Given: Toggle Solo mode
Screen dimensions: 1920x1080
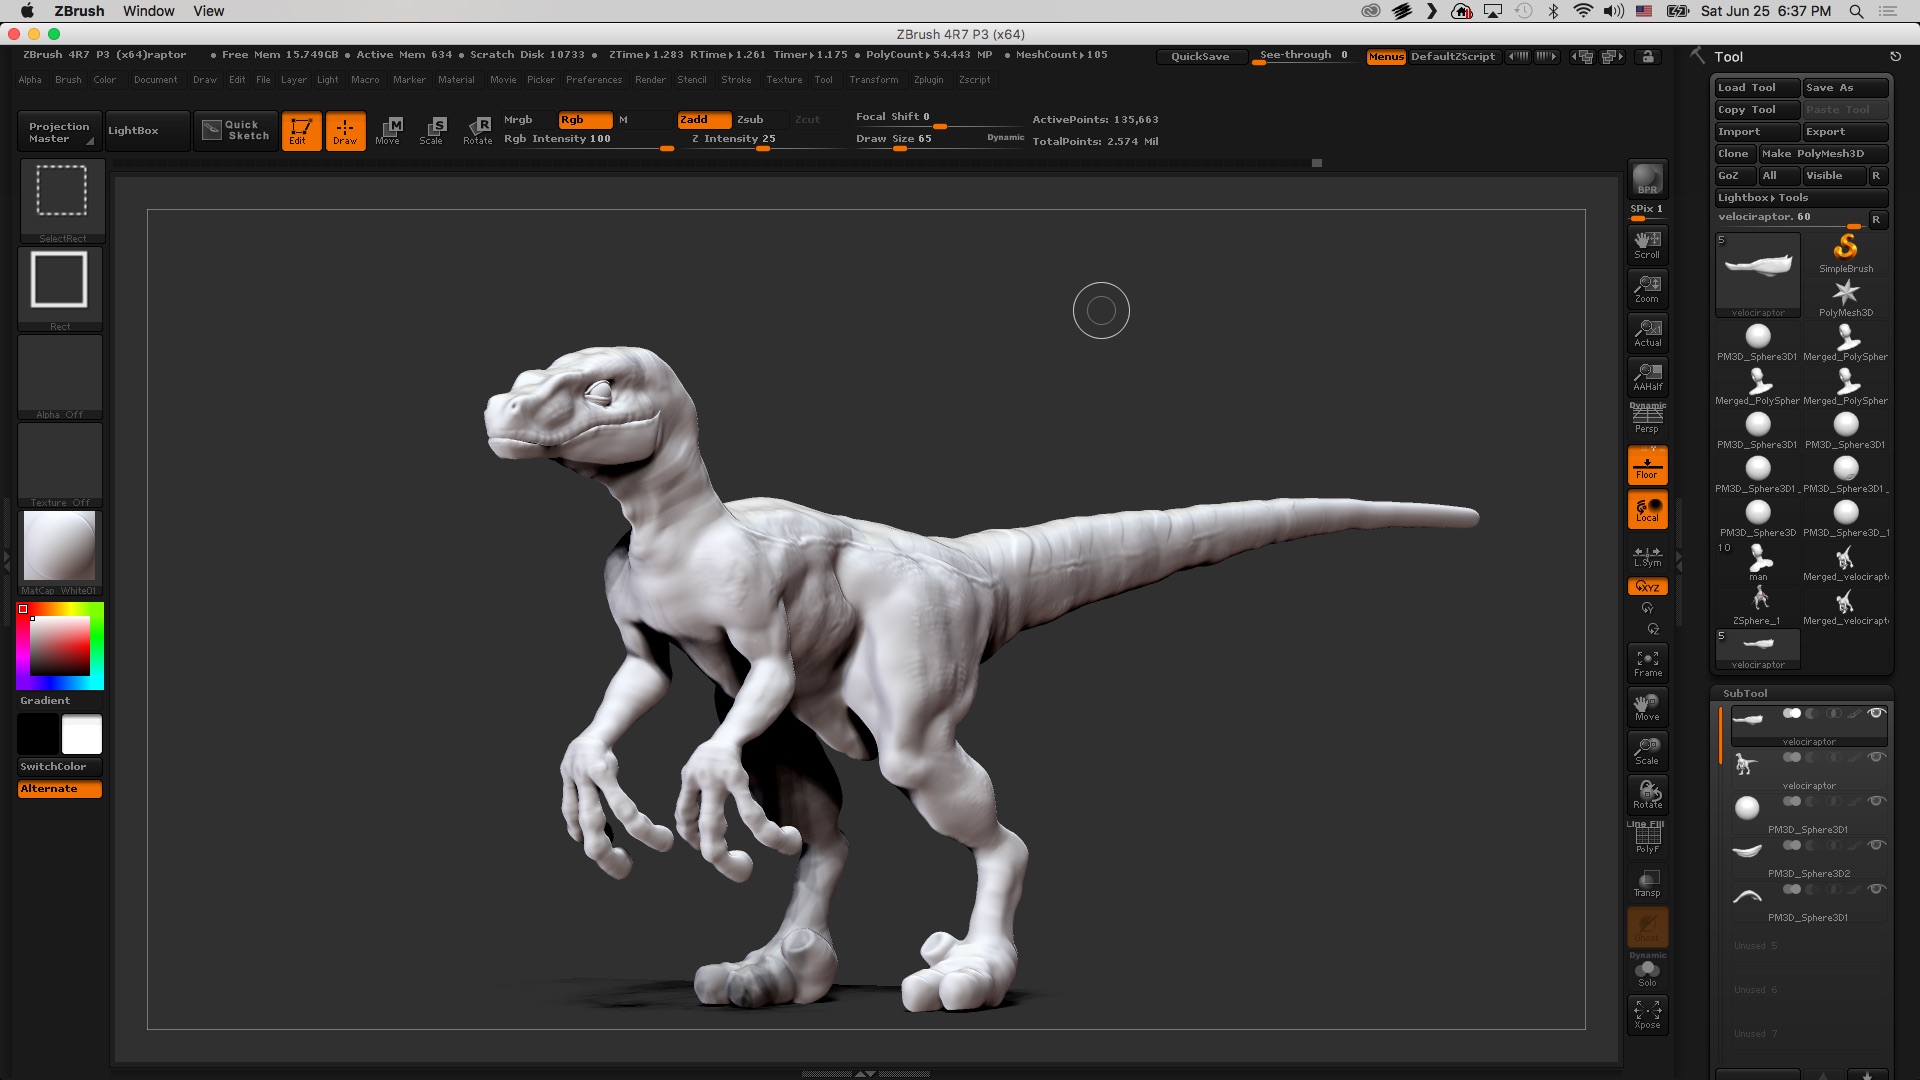Looking at the screenshot, I should point(1647,972).
